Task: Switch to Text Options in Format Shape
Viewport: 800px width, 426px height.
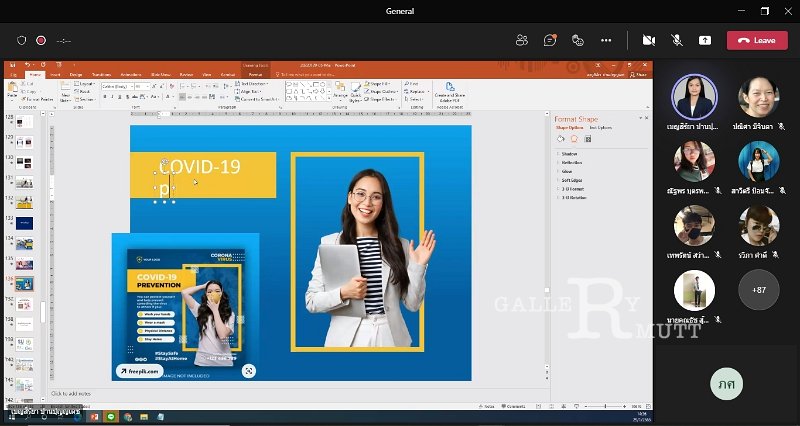Action: tap(601, 128)
